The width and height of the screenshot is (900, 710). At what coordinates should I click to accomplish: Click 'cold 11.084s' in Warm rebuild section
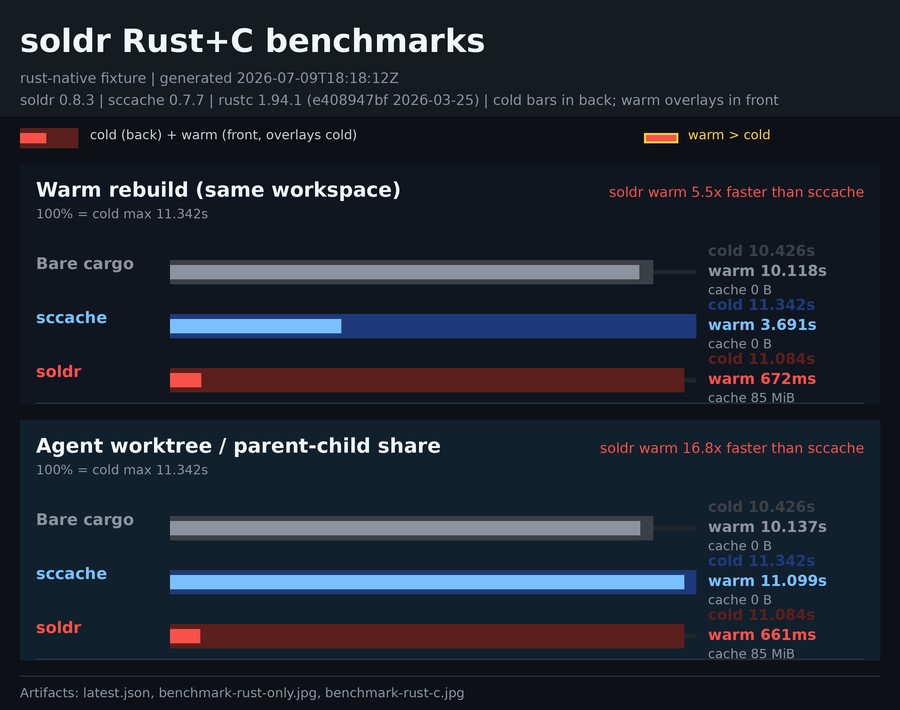coord(761,359)
